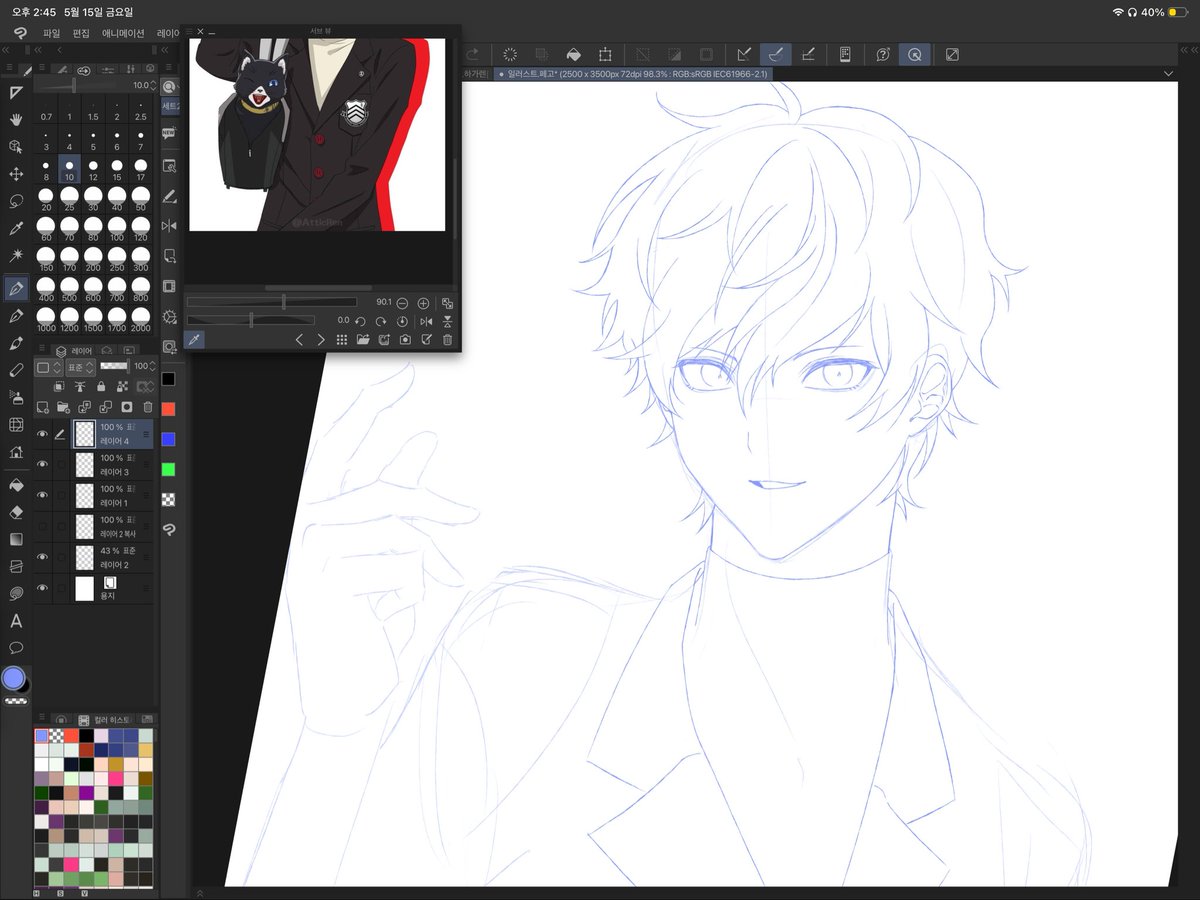Image resolution: width=1200 pixels, height=900 pixels.
Task: Adjust layer opacity 100 stepper arrows
Action: click(153, 367)
